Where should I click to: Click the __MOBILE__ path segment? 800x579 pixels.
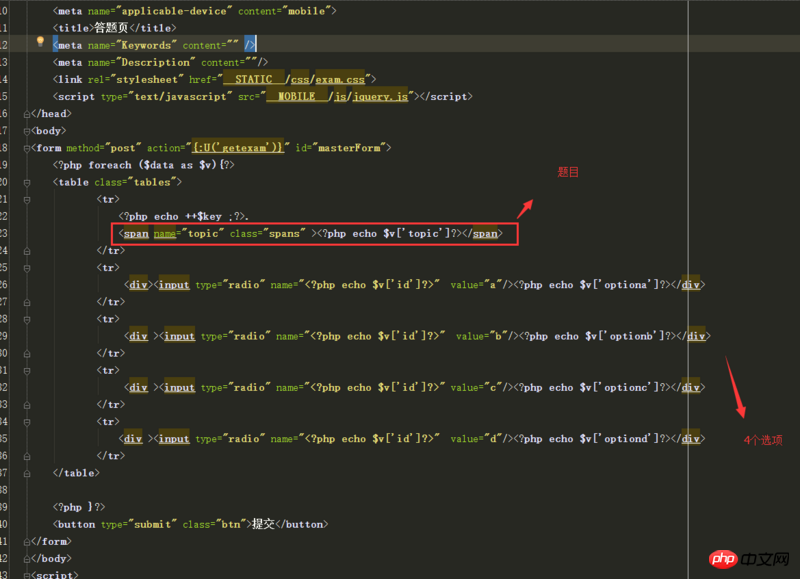coord(296,96)
